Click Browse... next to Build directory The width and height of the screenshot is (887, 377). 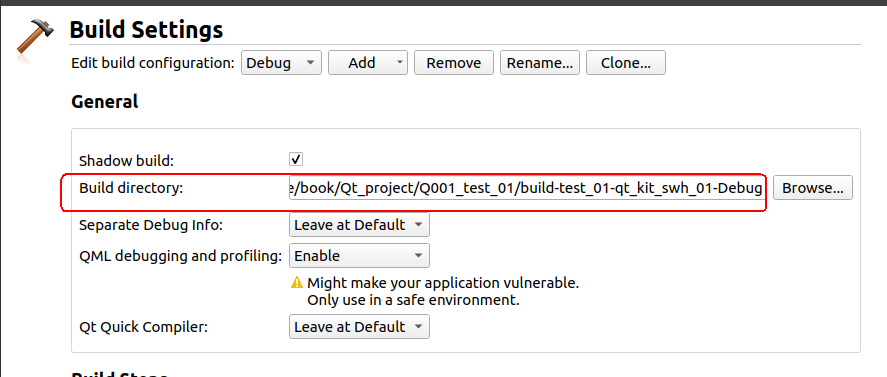[x=813, y=188]
